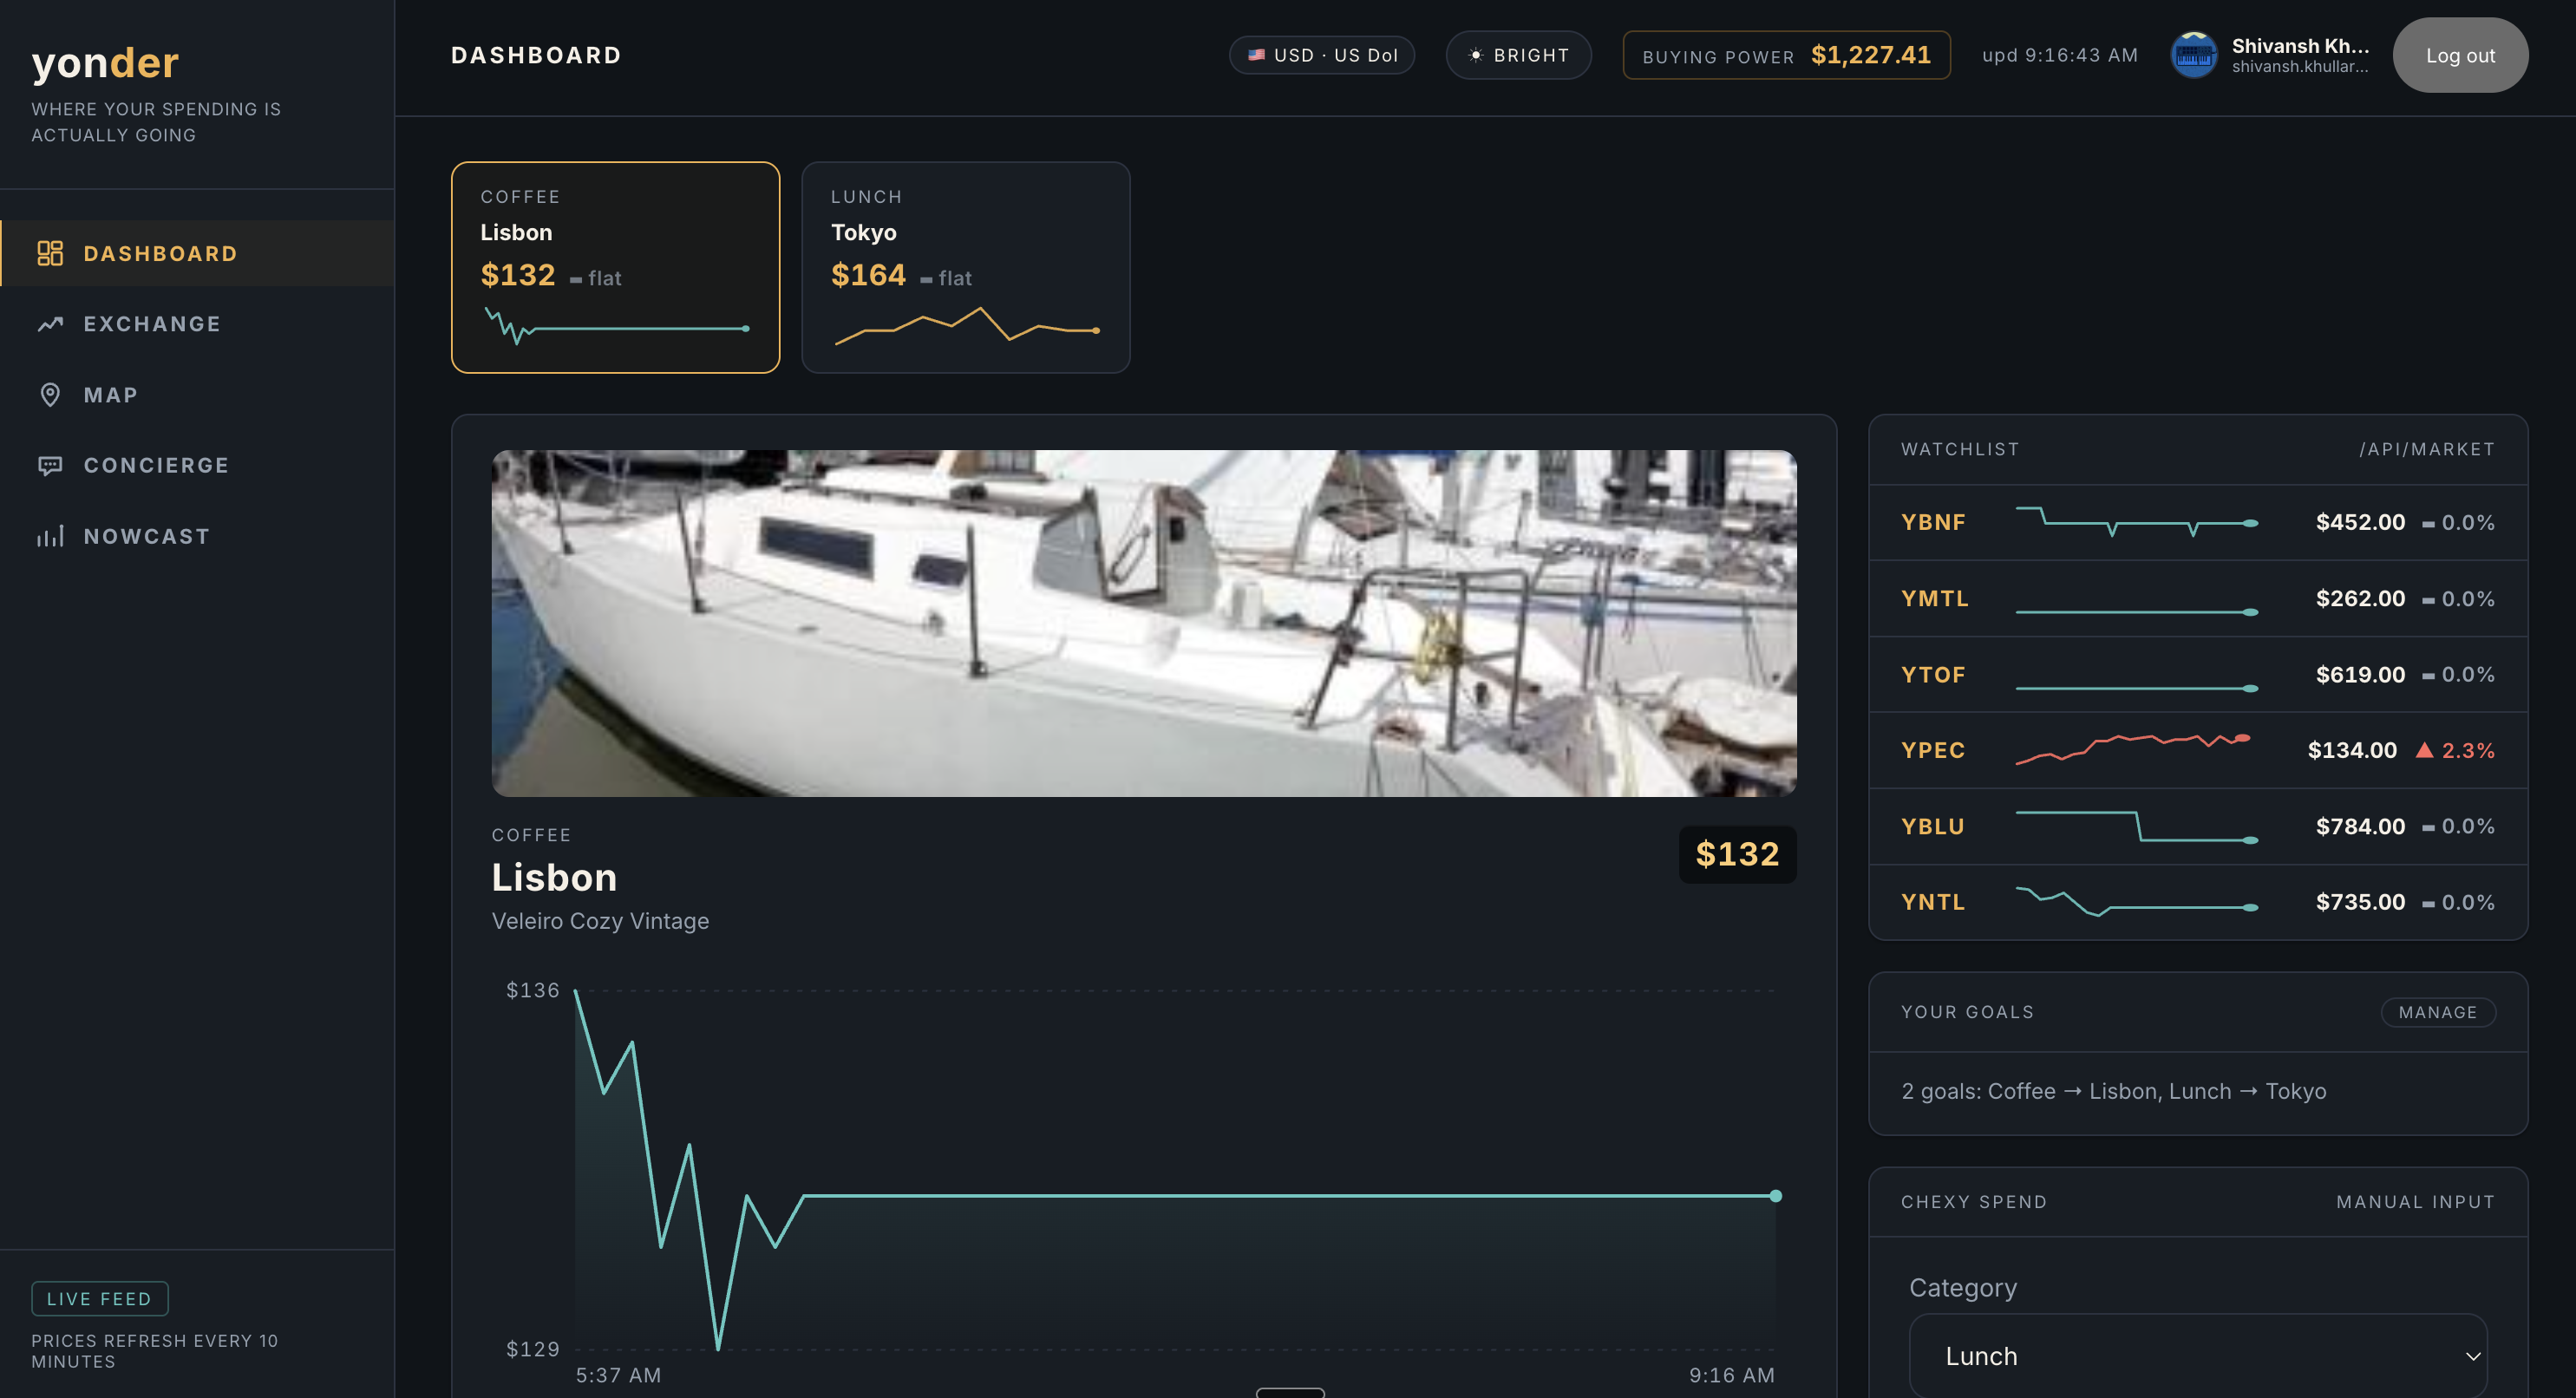2576x1398 pixels.
Task: Click the Exchange trend-line icon
Action: (50, 324)
